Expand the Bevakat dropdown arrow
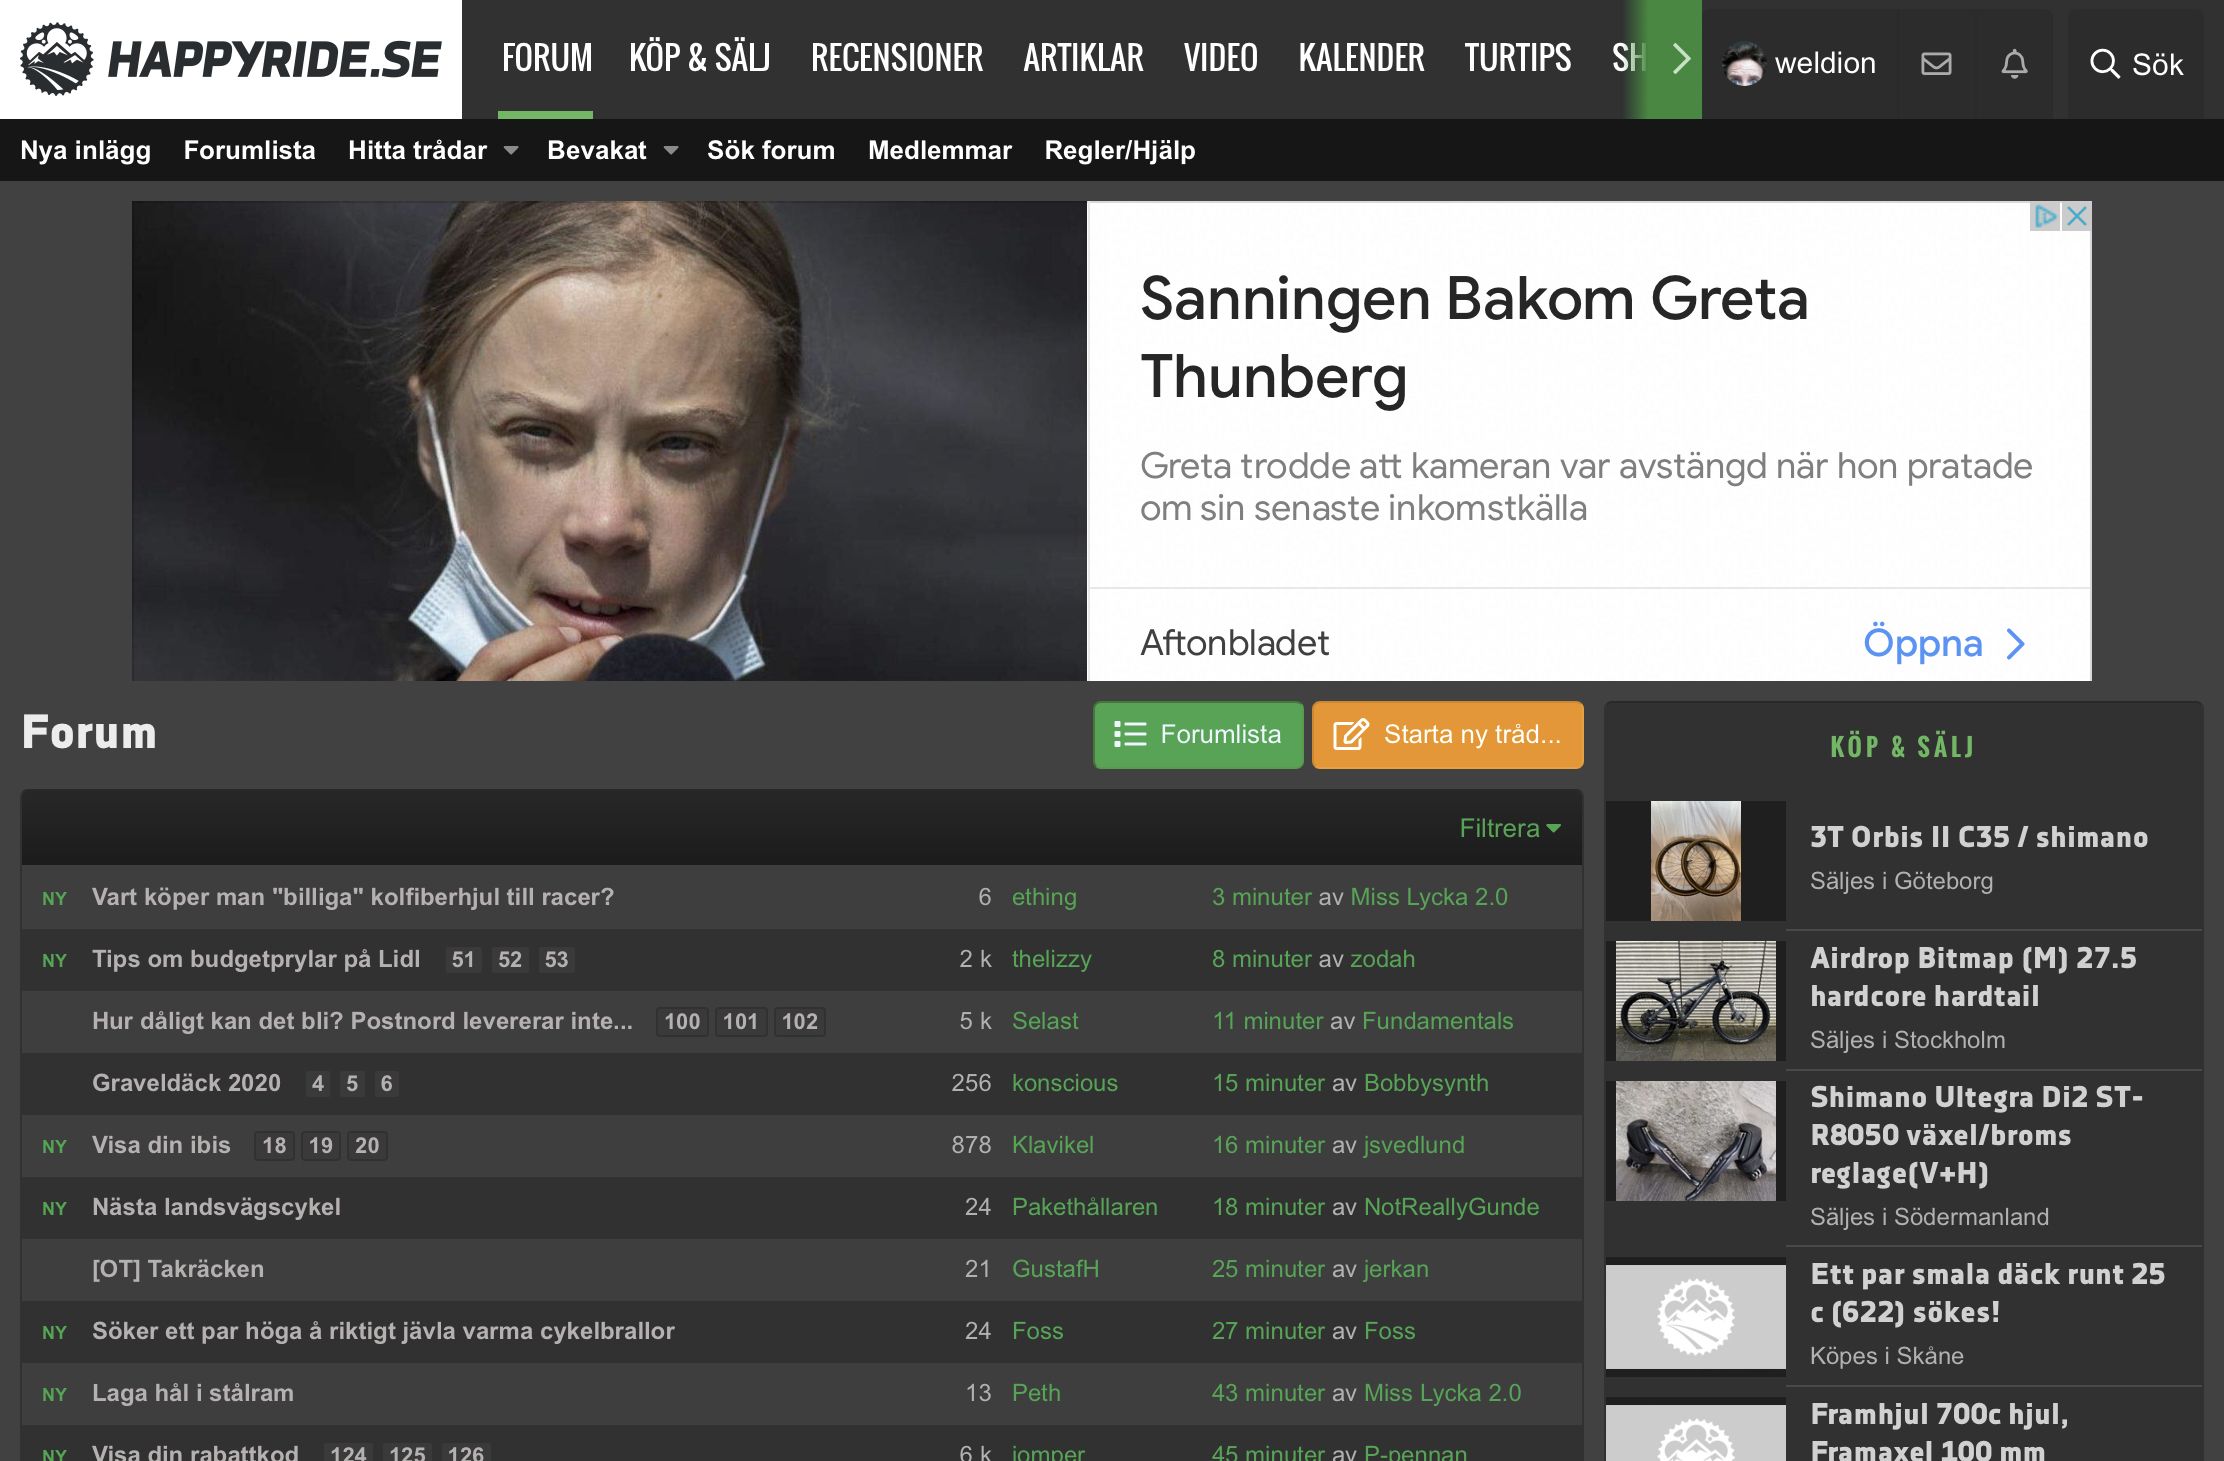 pyautogui.click(x=671, y=151)
